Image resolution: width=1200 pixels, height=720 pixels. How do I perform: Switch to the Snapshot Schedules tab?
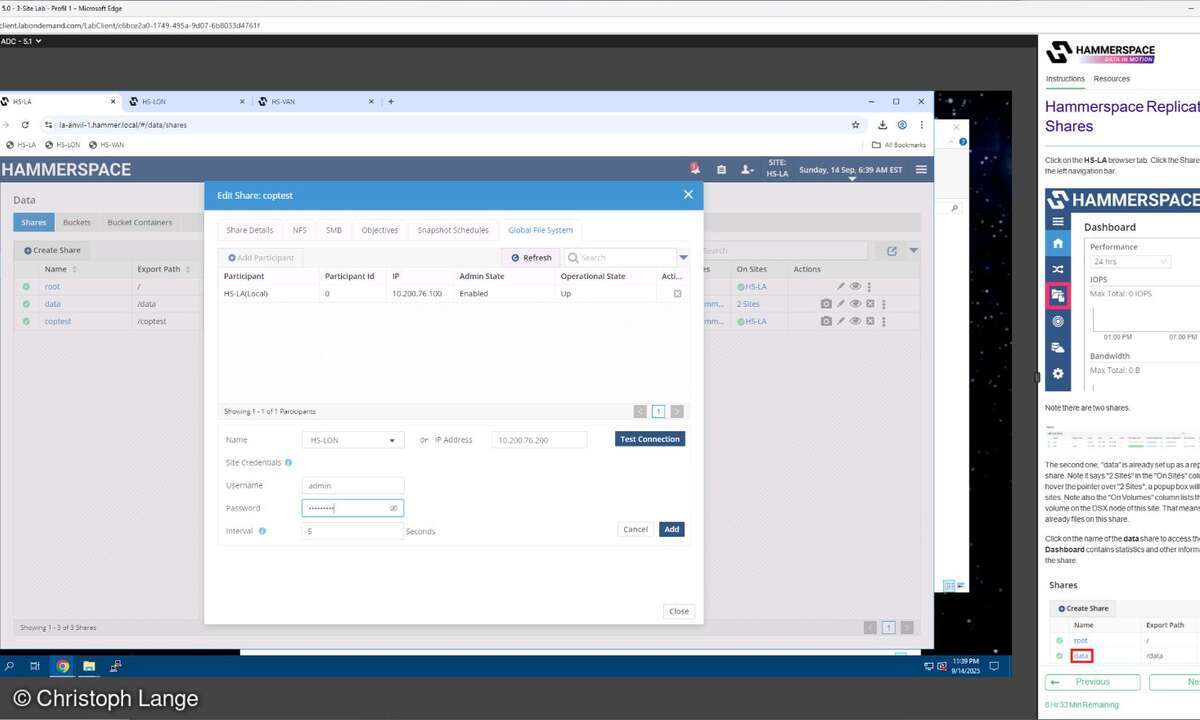point(453,230)
